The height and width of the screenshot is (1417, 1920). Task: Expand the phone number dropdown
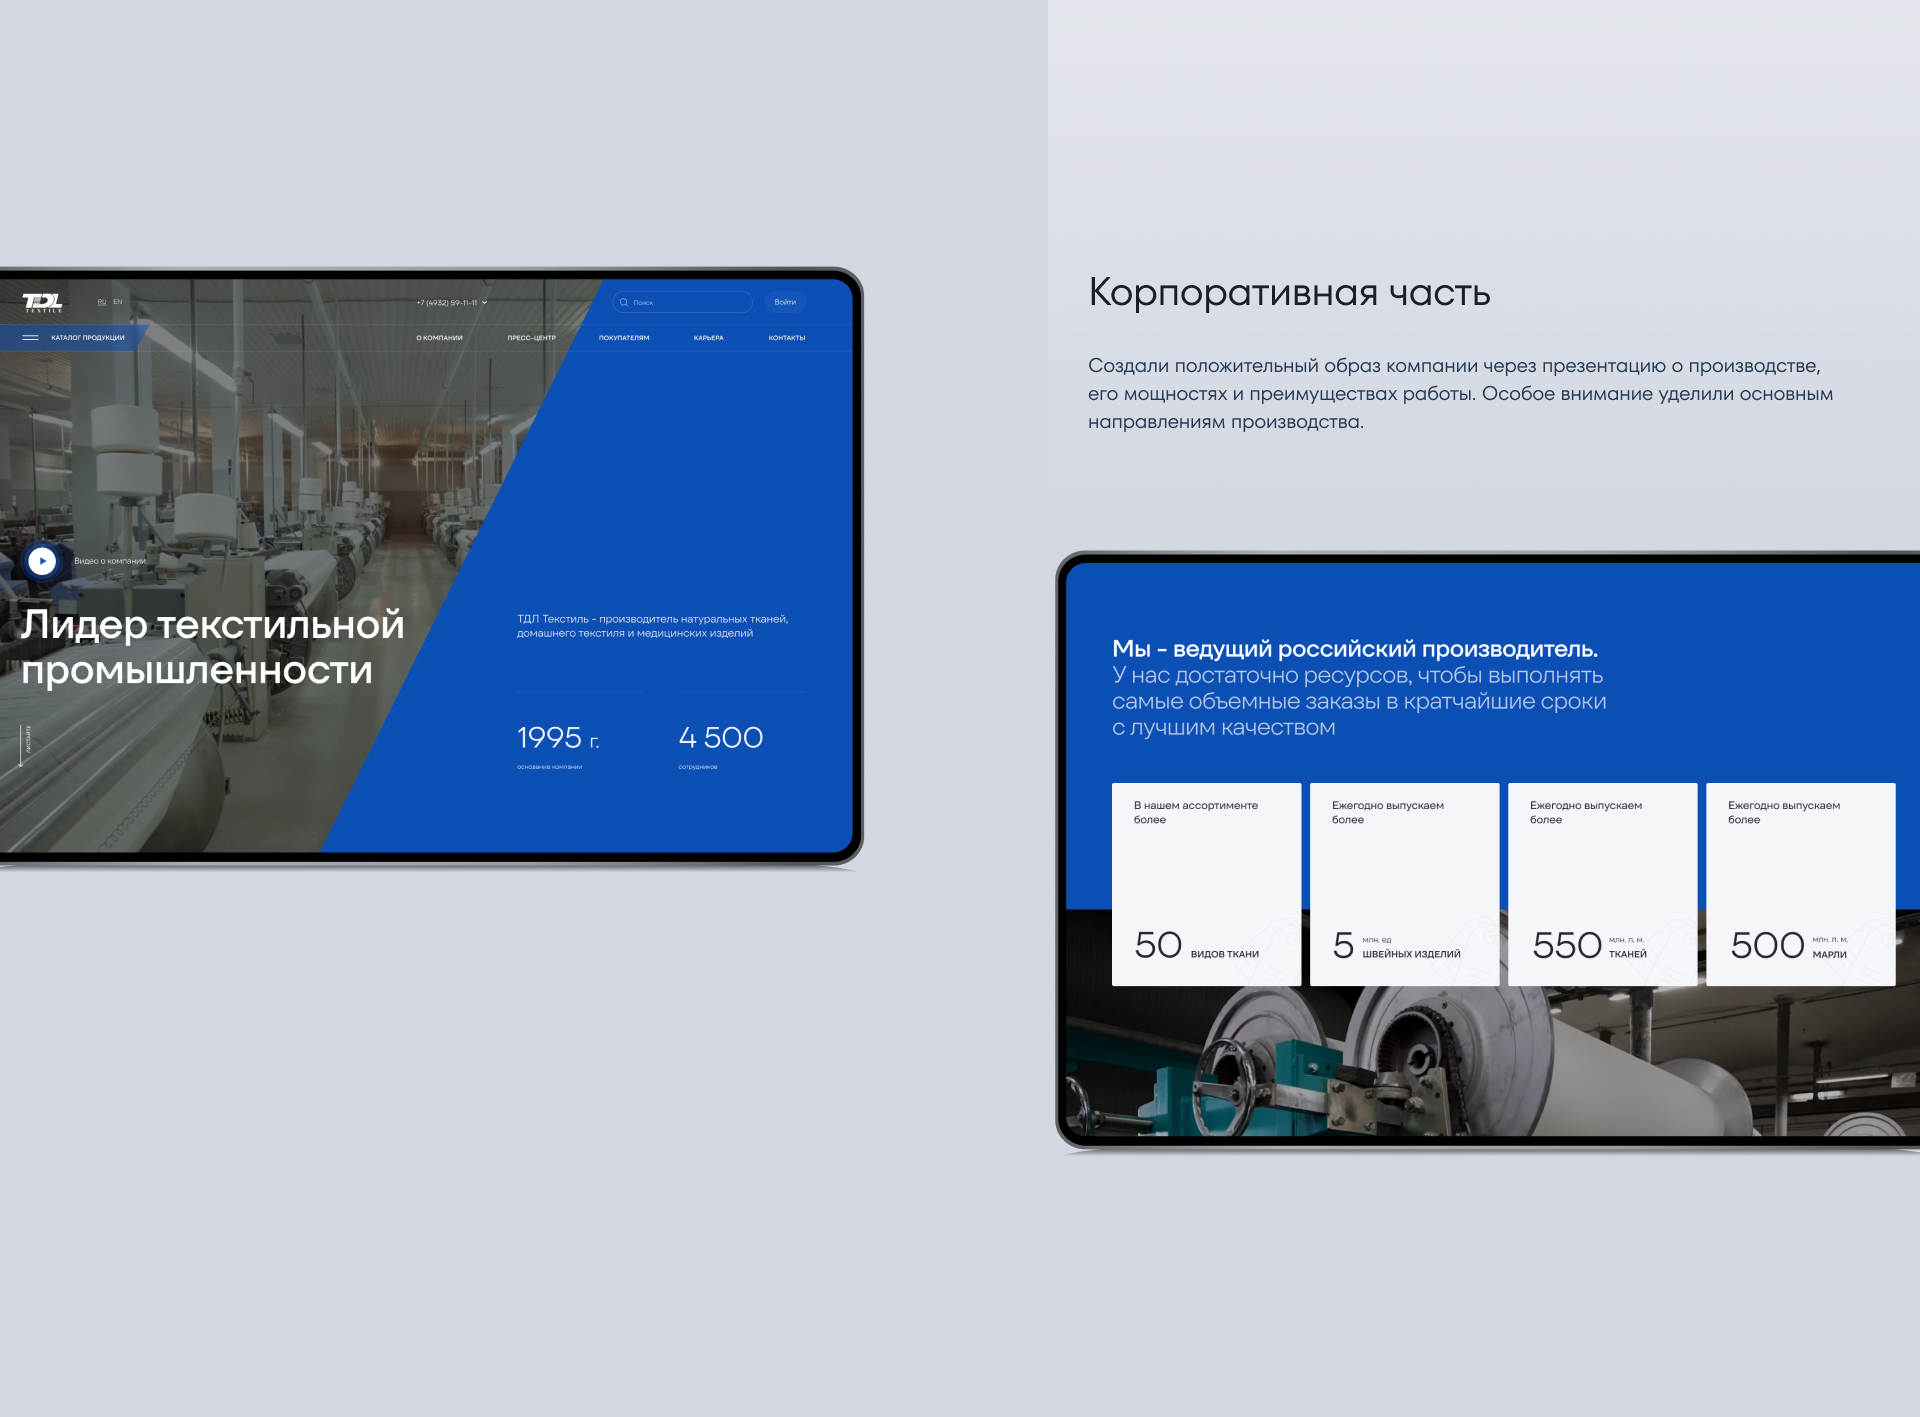[485, 302]
